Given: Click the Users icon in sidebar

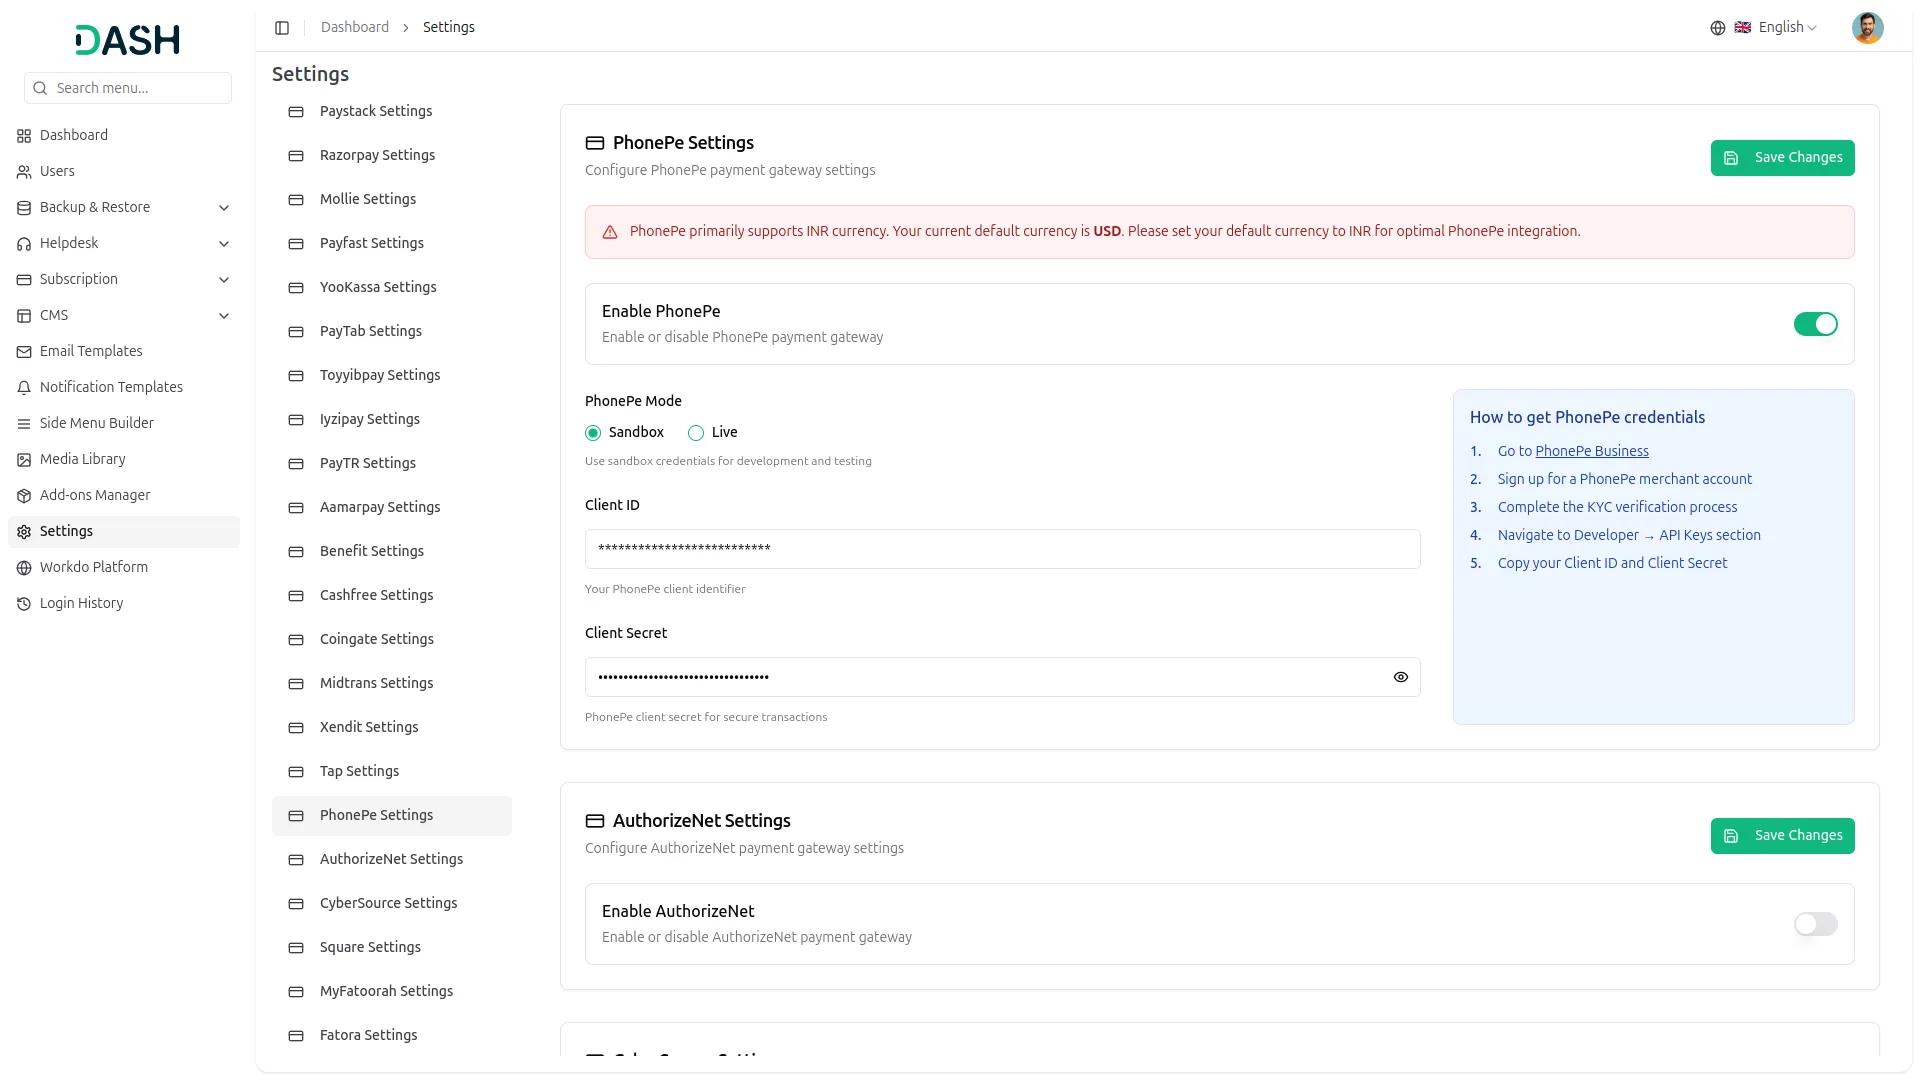Looking at the screenshot, I should [24, 172].
